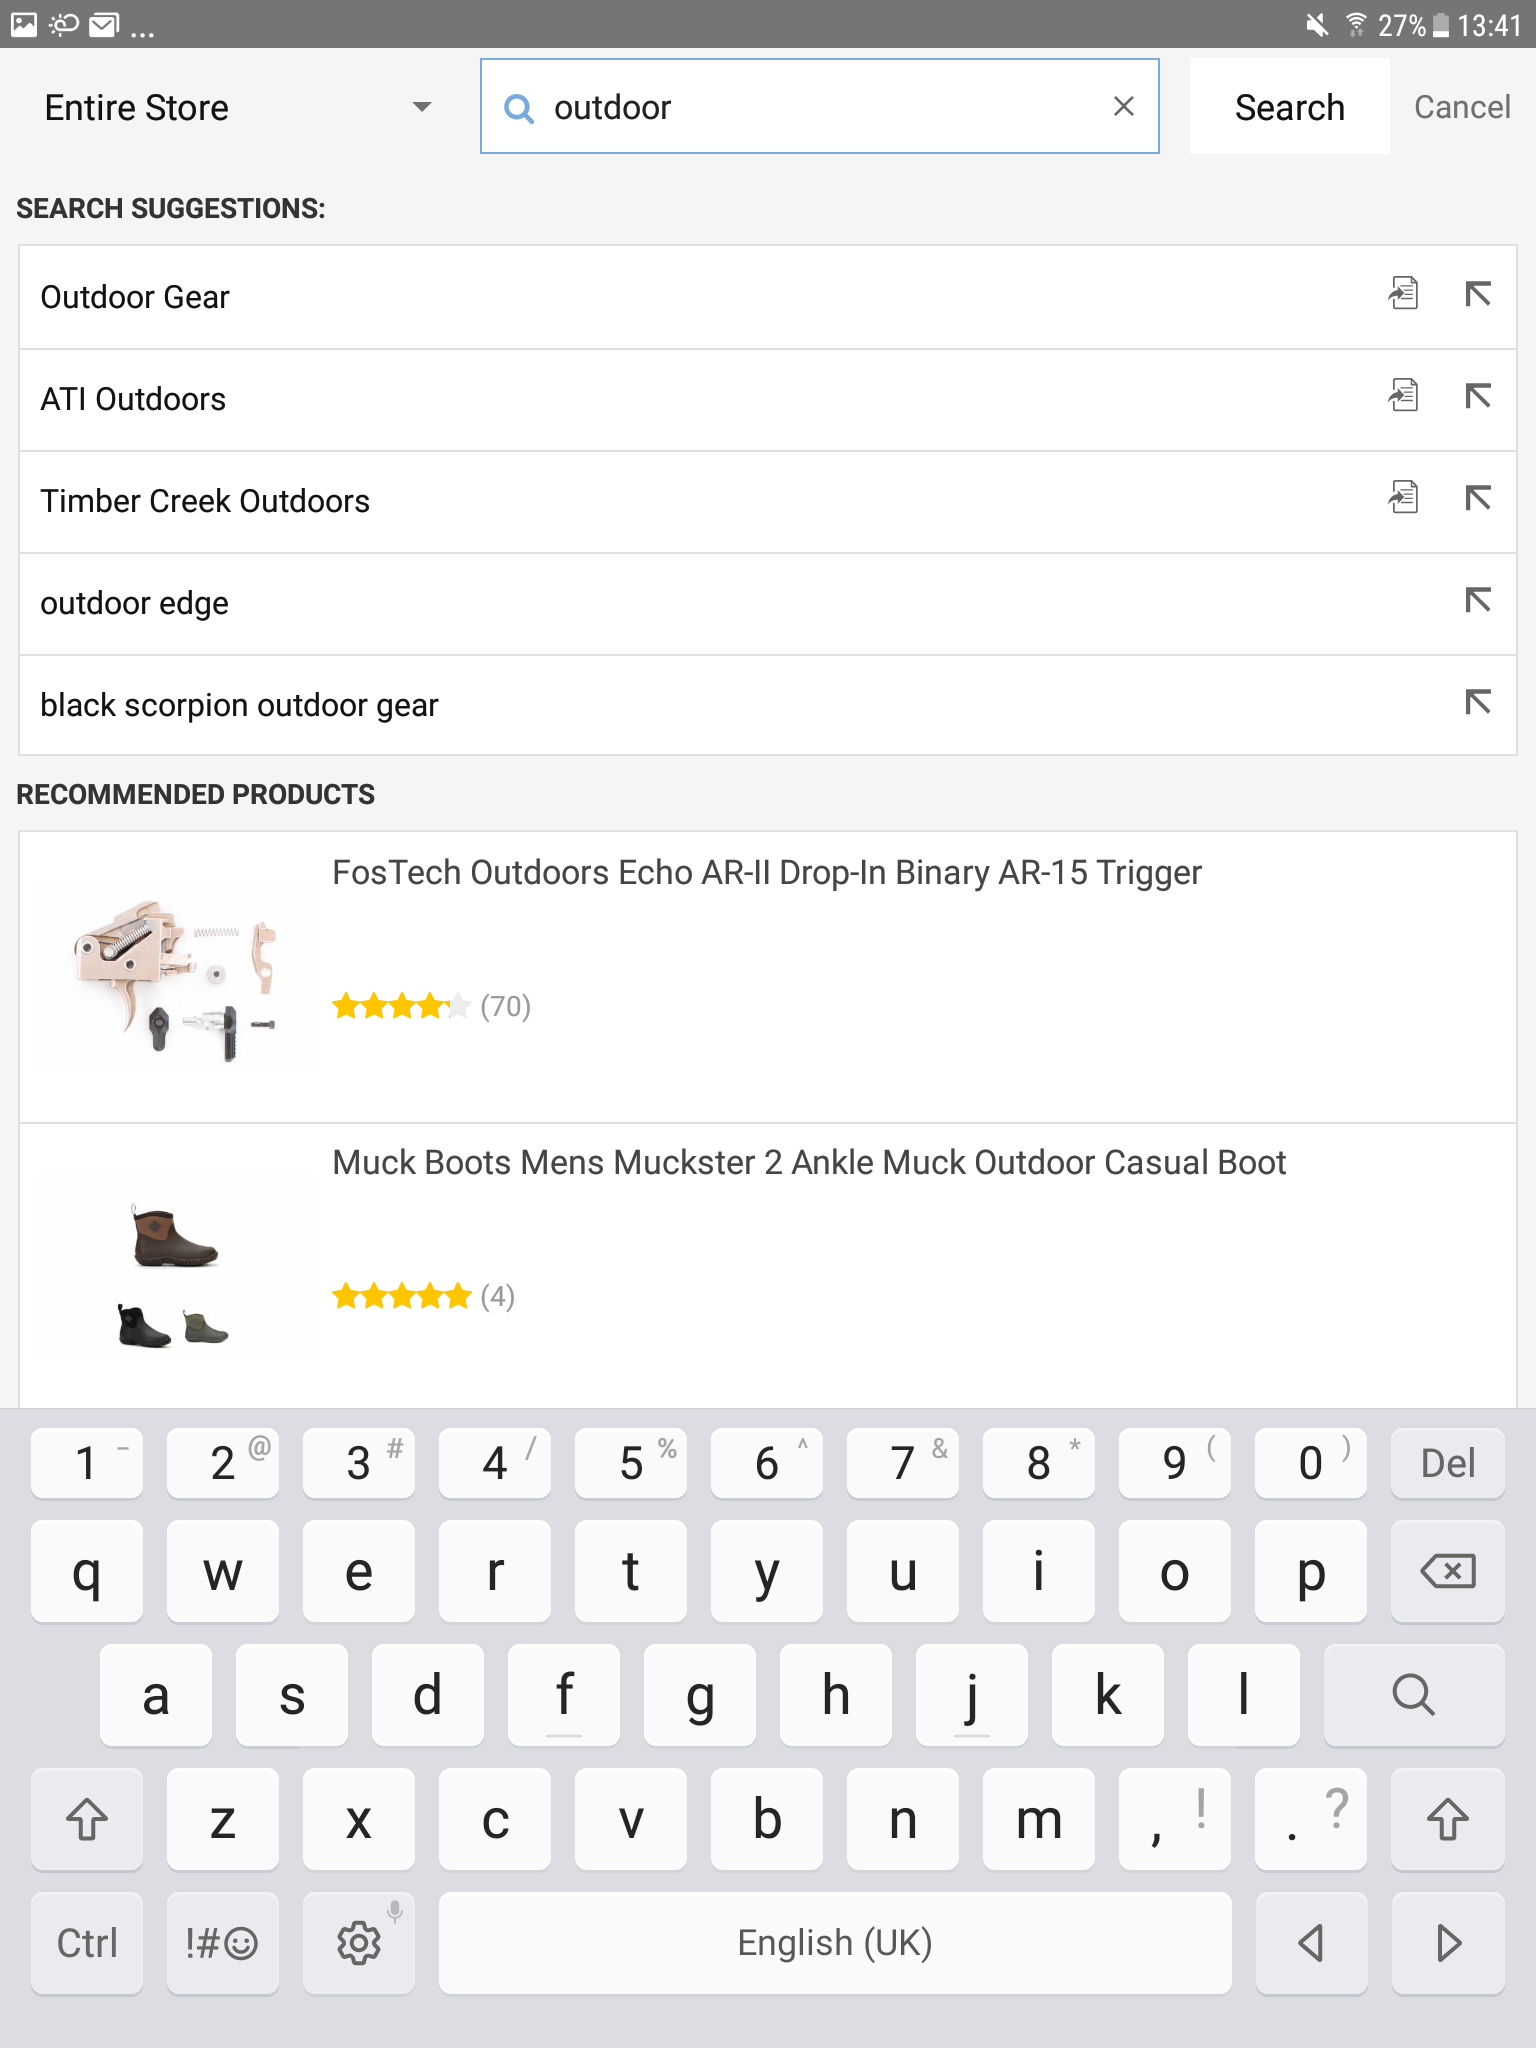Cancel the search
The width and height of the screenshot is (1536, 2048).
[1462, 107]
